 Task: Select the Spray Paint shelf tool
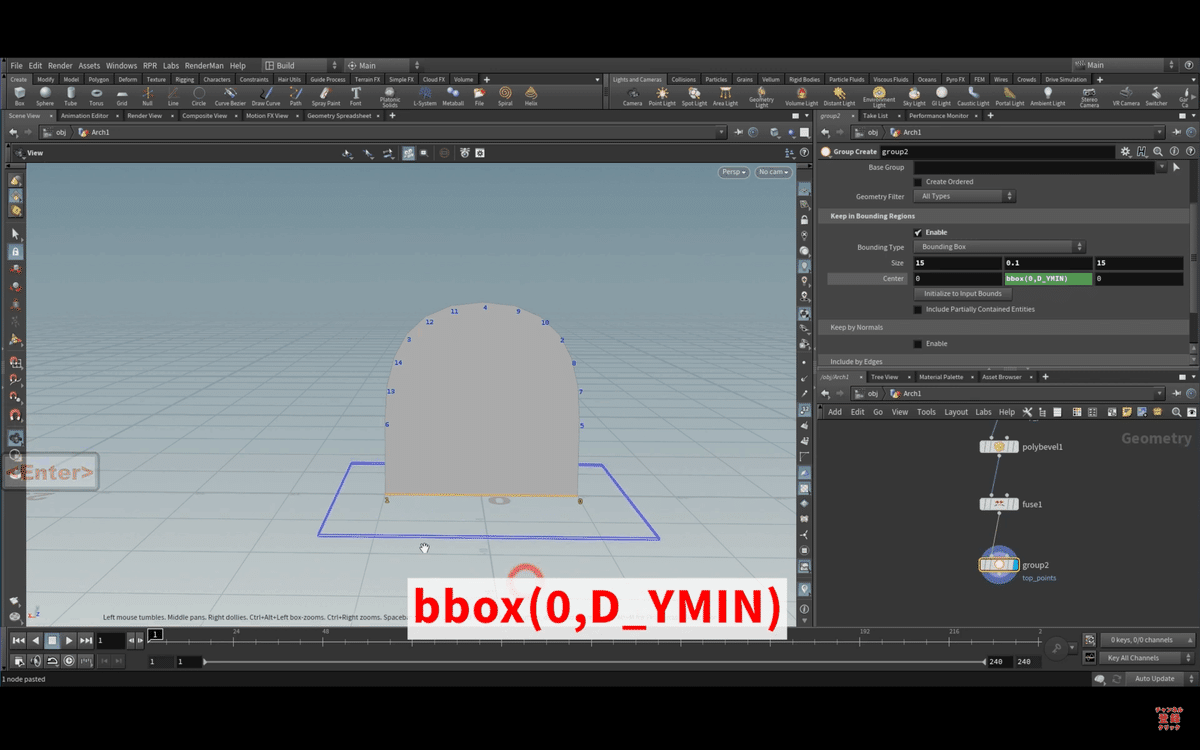326,96
